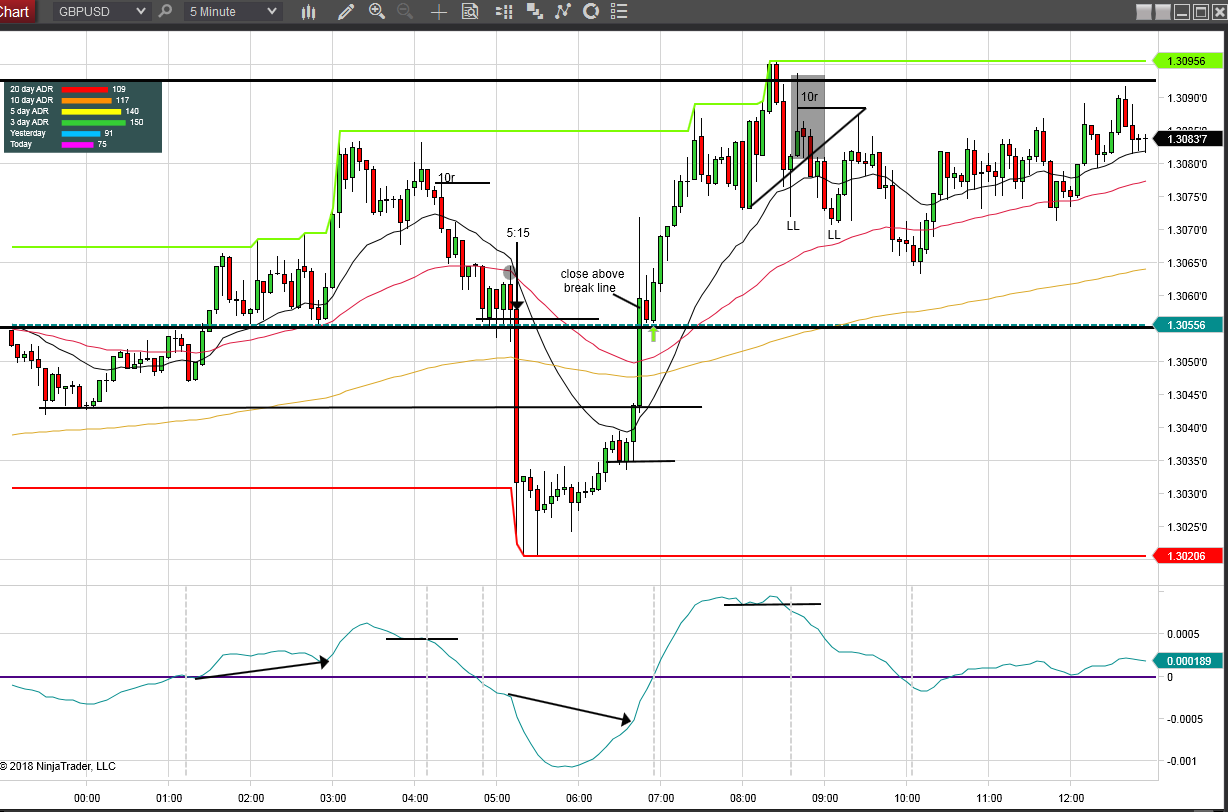The height and width of the screenshot is (812, 1228).
Task: Click the 3 day ADR legend row
Action: 77,122
